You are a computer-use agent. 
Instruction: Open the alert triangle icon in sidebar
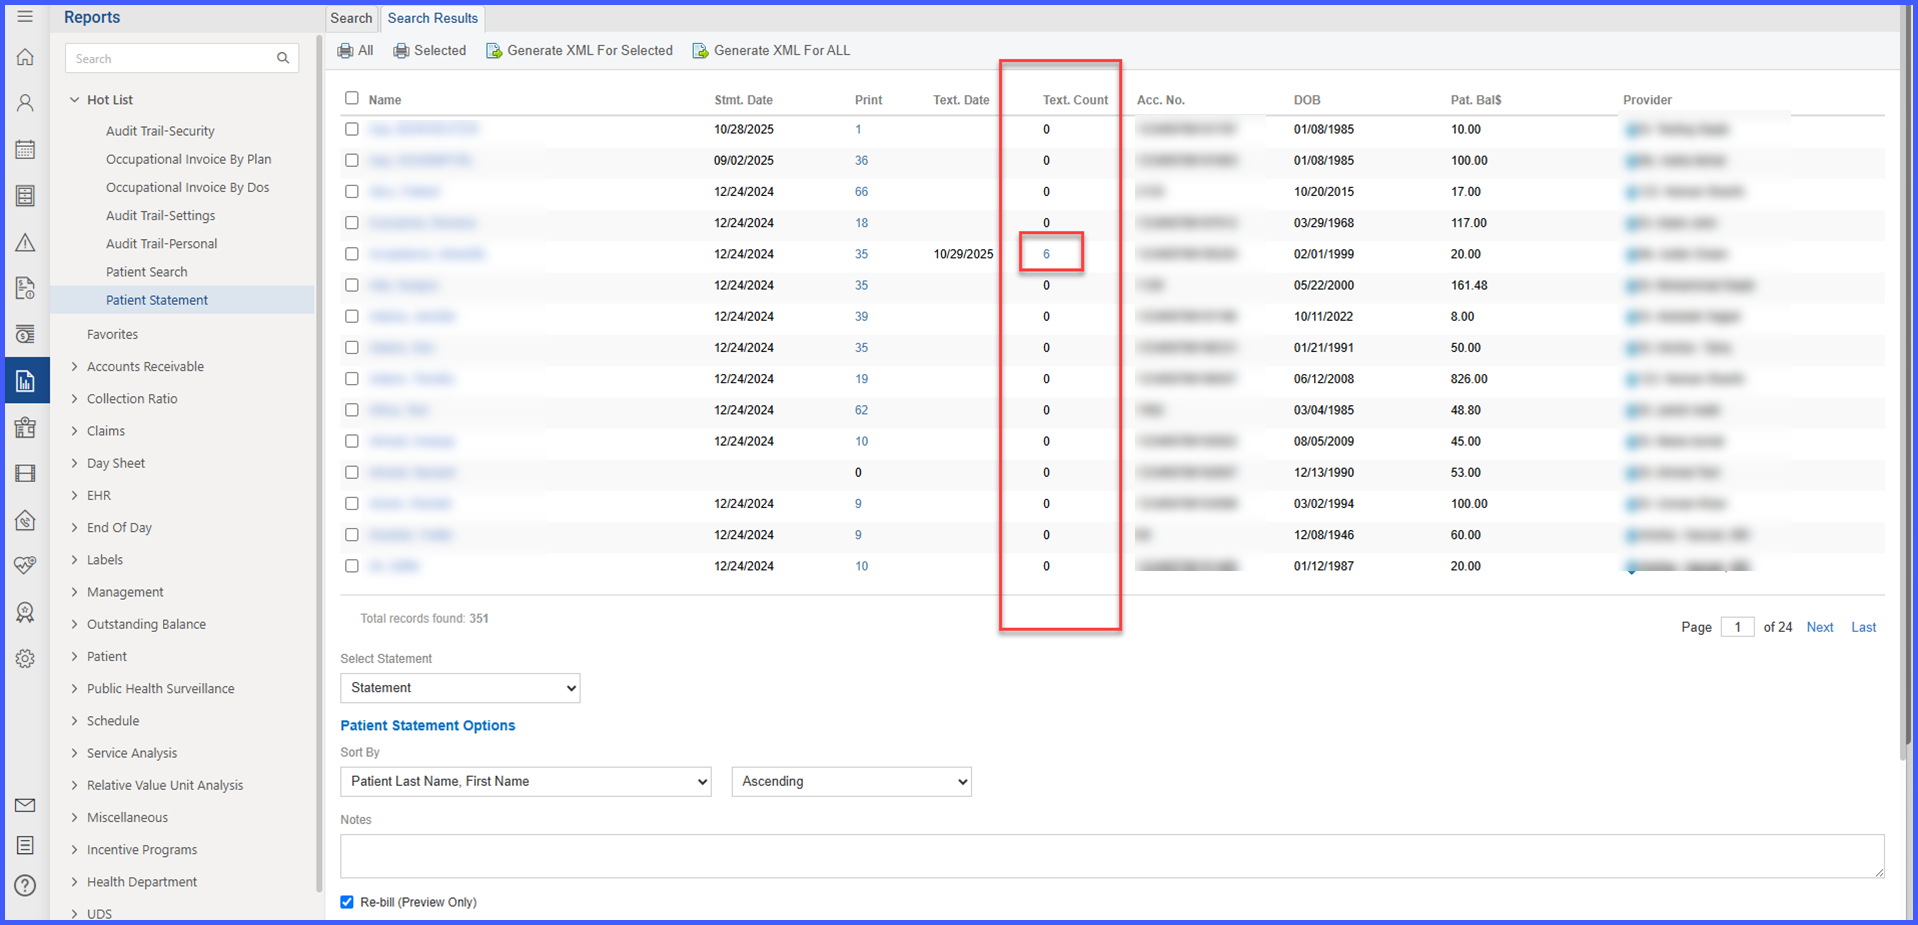(25, 242)
